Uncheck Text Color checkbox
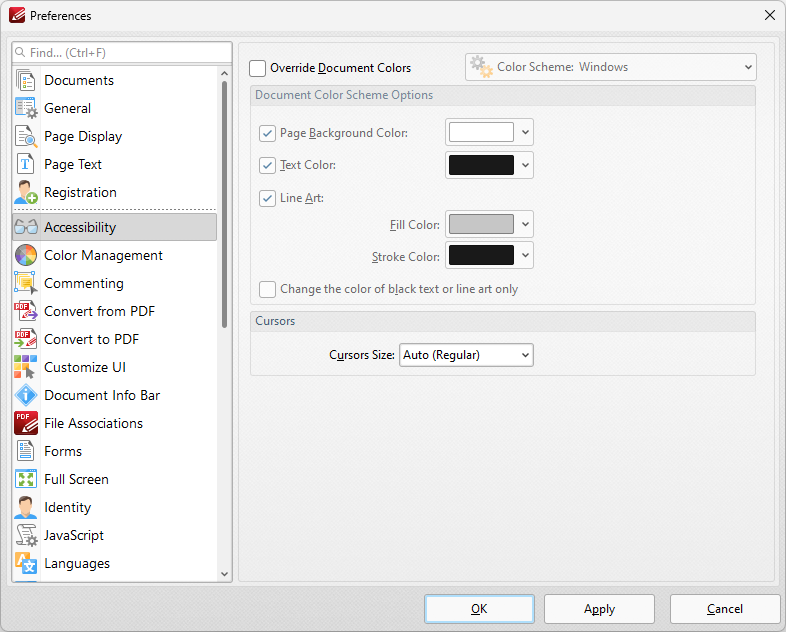 pos(267,165)
